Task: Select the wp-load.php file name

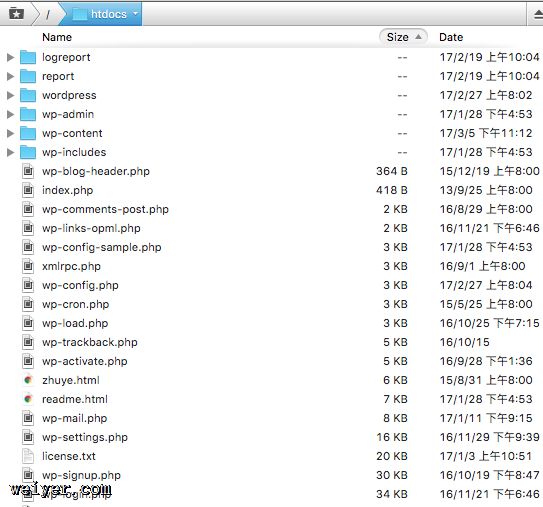Action: tap(75, 323)
